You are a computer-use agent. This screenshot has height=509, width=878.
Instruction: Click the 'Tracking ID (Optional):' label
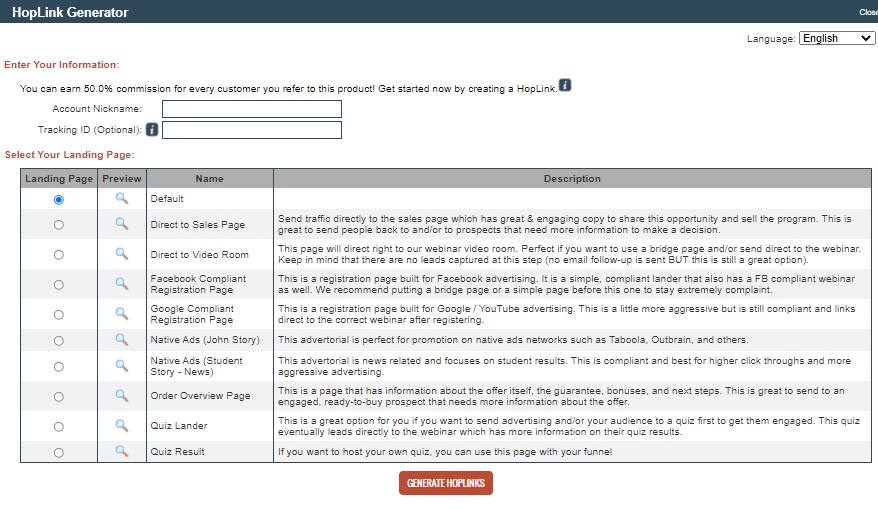click(x=90, y=130)
